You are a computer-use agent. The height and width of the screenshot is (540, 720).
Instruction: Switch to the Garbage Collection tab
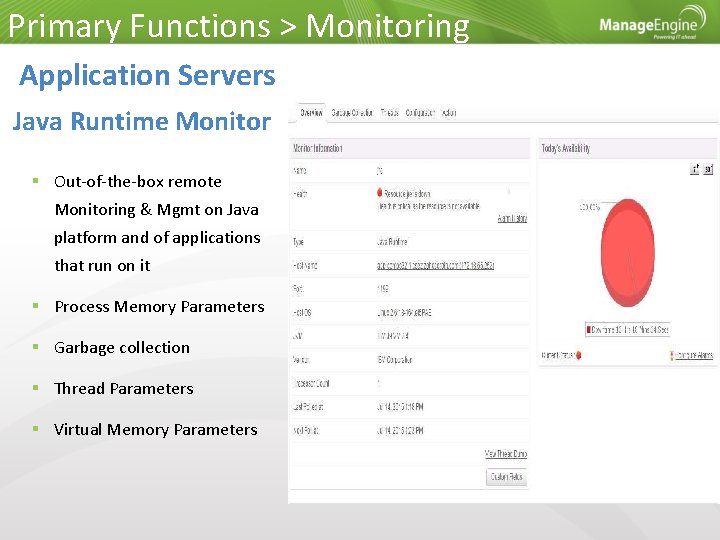(x=352, y=112)
